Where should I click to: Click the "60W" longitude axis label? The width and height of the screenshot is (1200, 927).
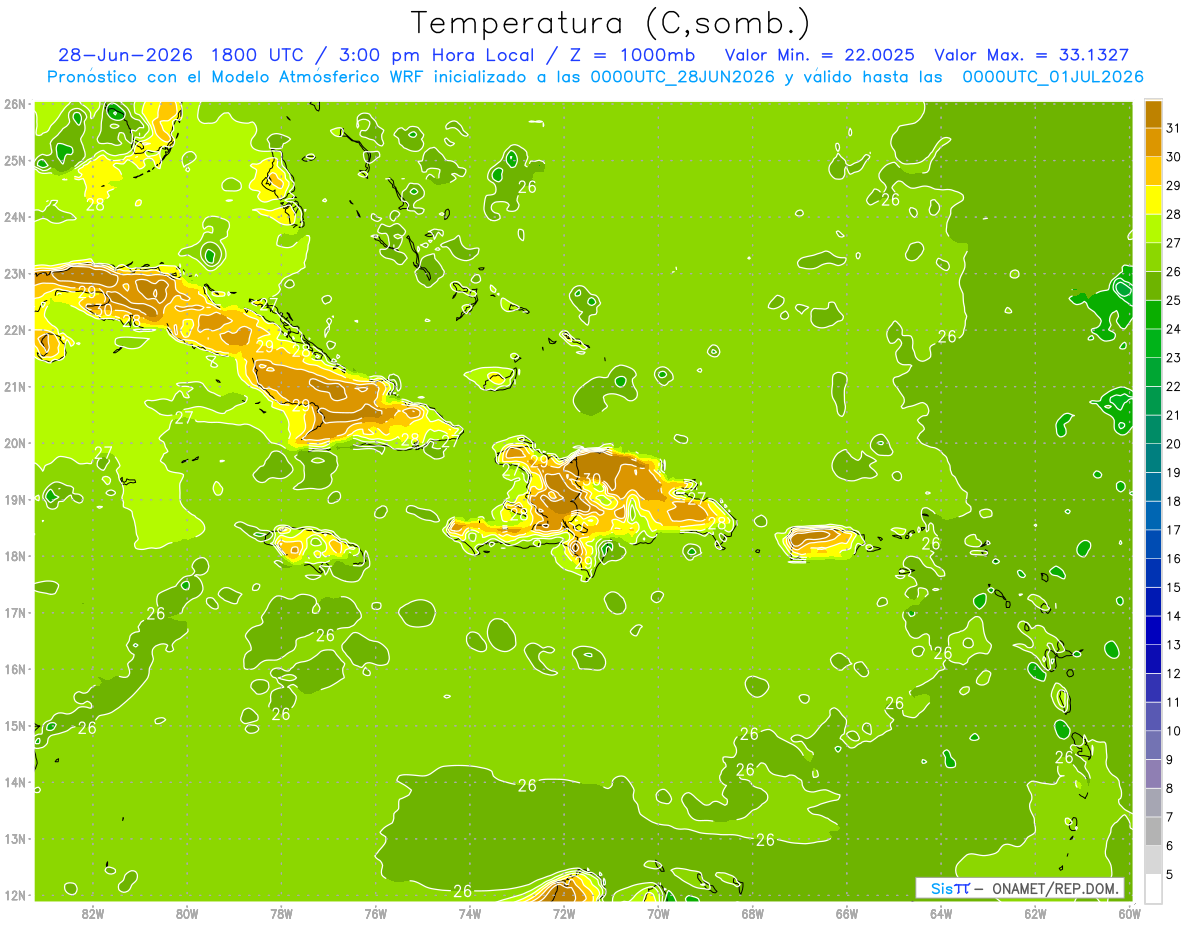(x=1129, y=913)
